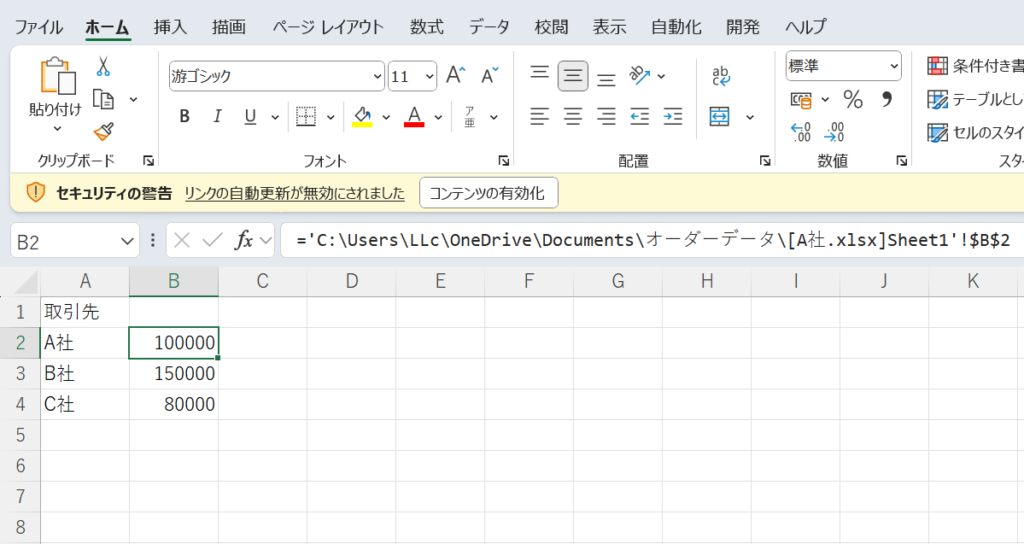1024x544 pixels.
Task: Toggle Italic formatting
Action: coord(216,116)
